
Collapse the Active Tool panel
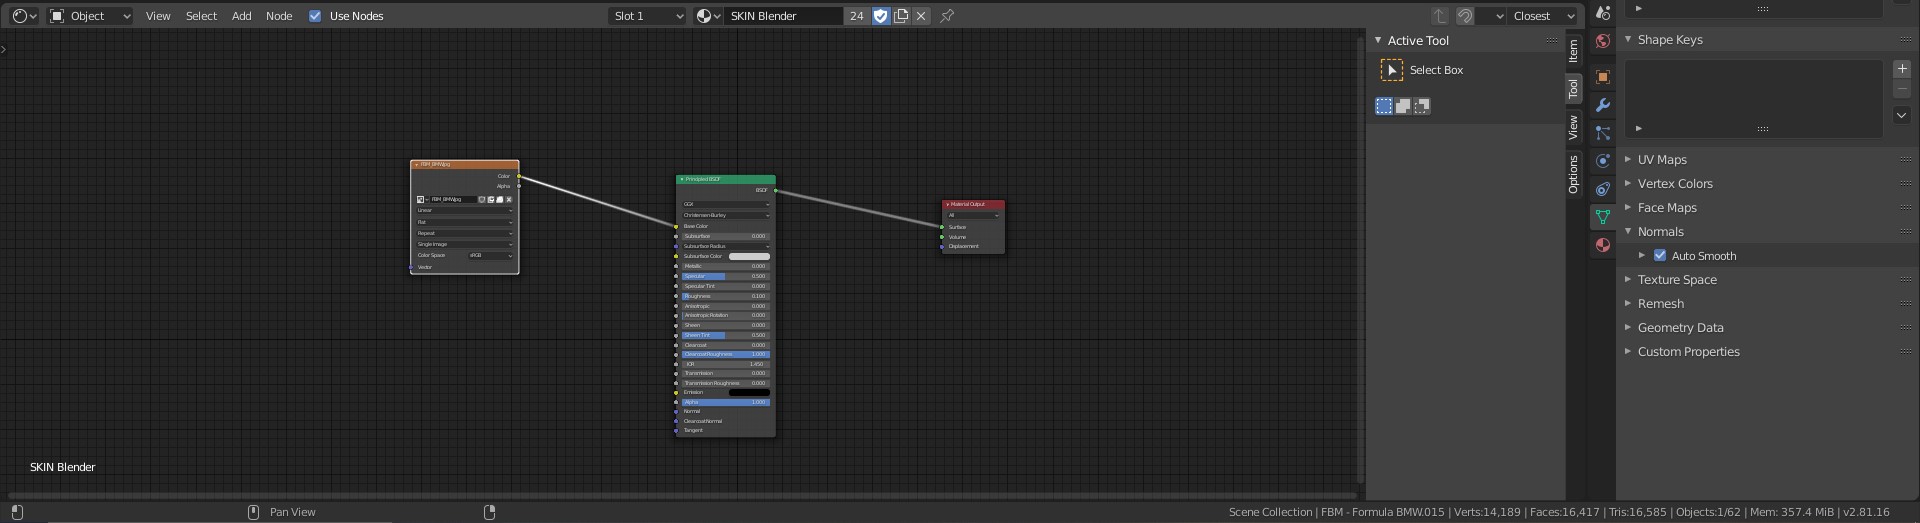1378,41
